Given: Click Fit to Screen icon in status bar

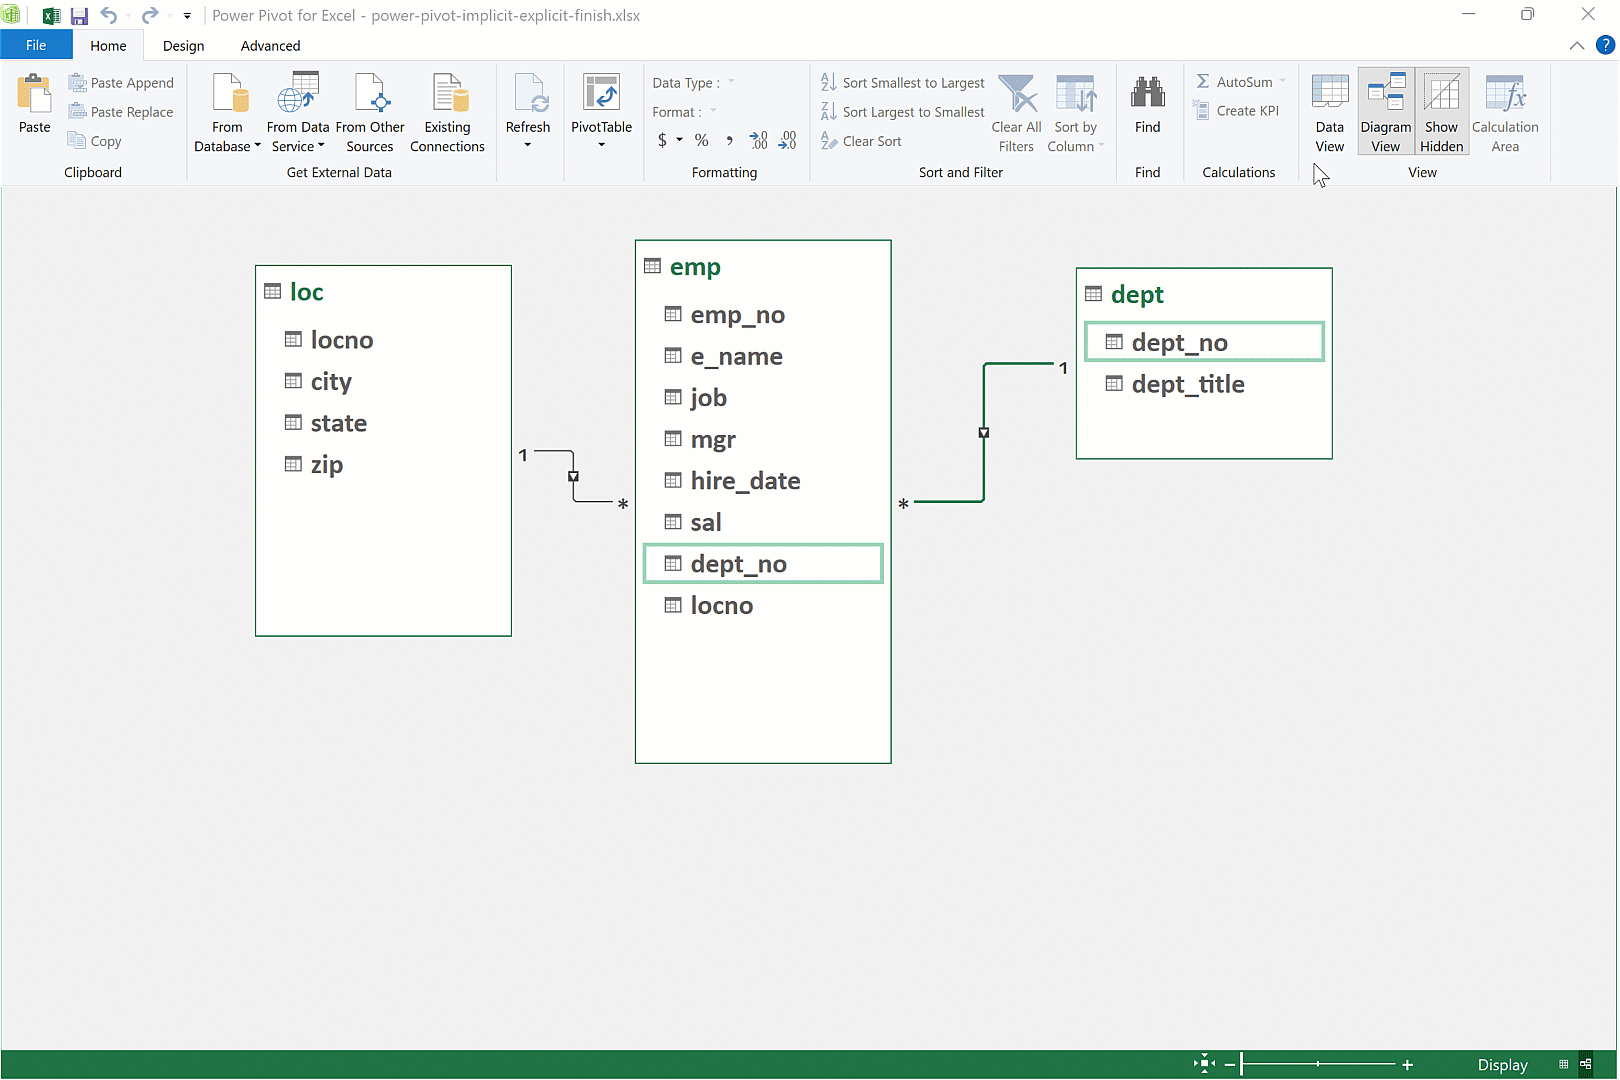Looking at the screenshot, I should coord(1204,1064).
